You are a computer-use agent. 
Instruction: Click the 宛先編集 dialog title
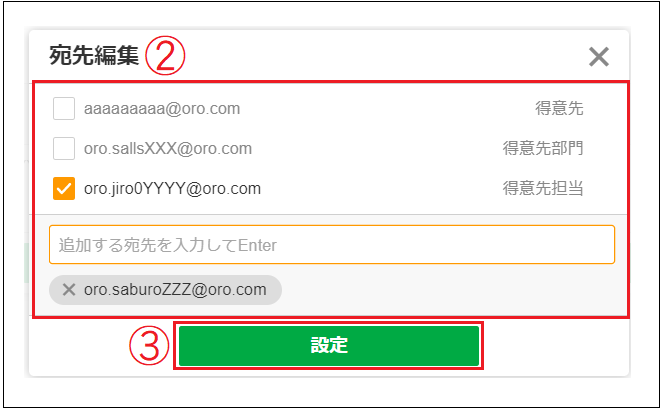coord(94,55)
